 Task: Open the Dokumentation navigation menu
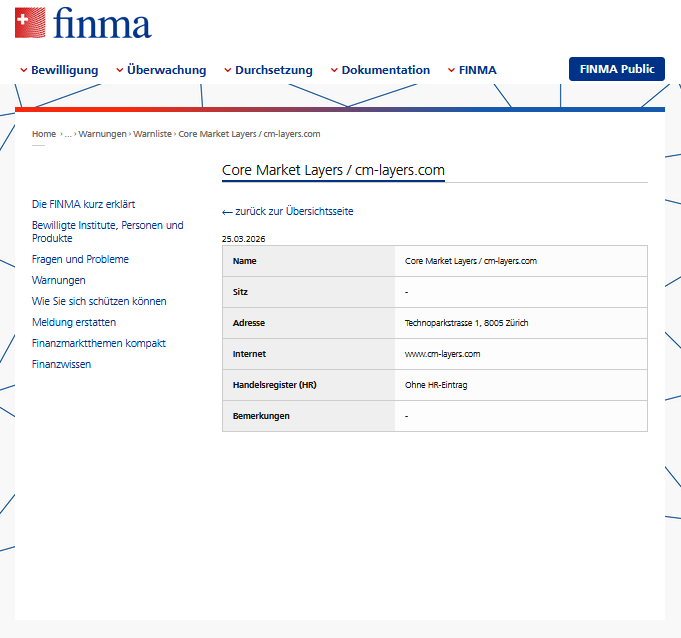click(x=380, y=70)
